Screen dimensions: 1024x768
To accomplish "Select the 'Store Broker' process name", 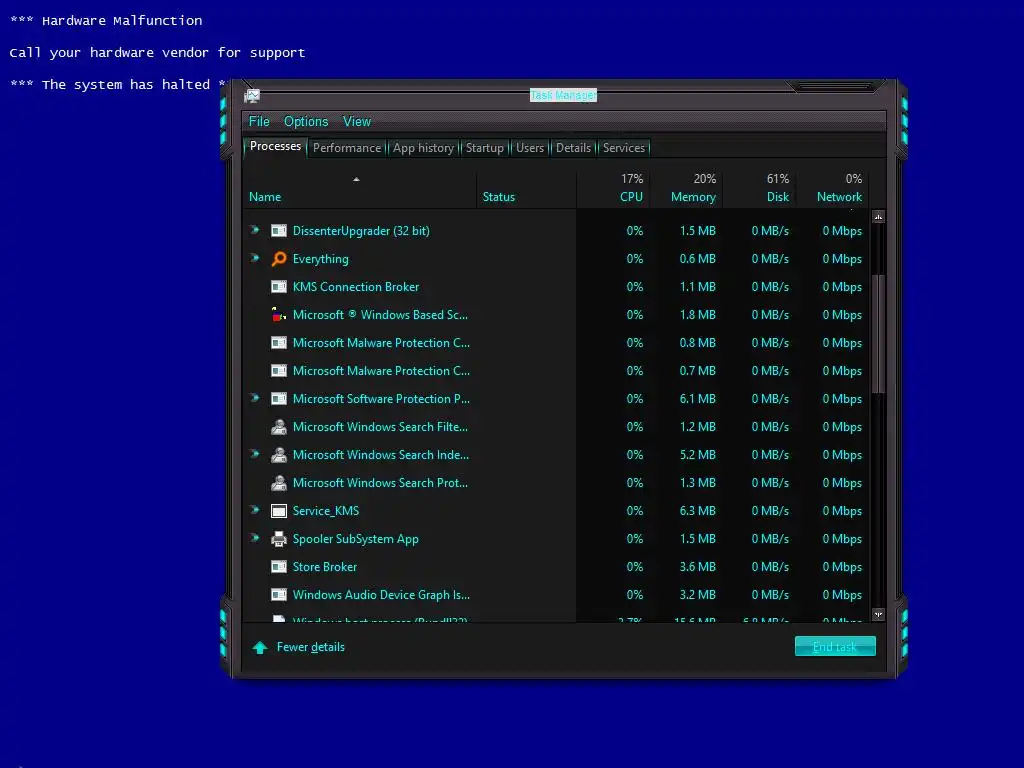I will point(325,567).
